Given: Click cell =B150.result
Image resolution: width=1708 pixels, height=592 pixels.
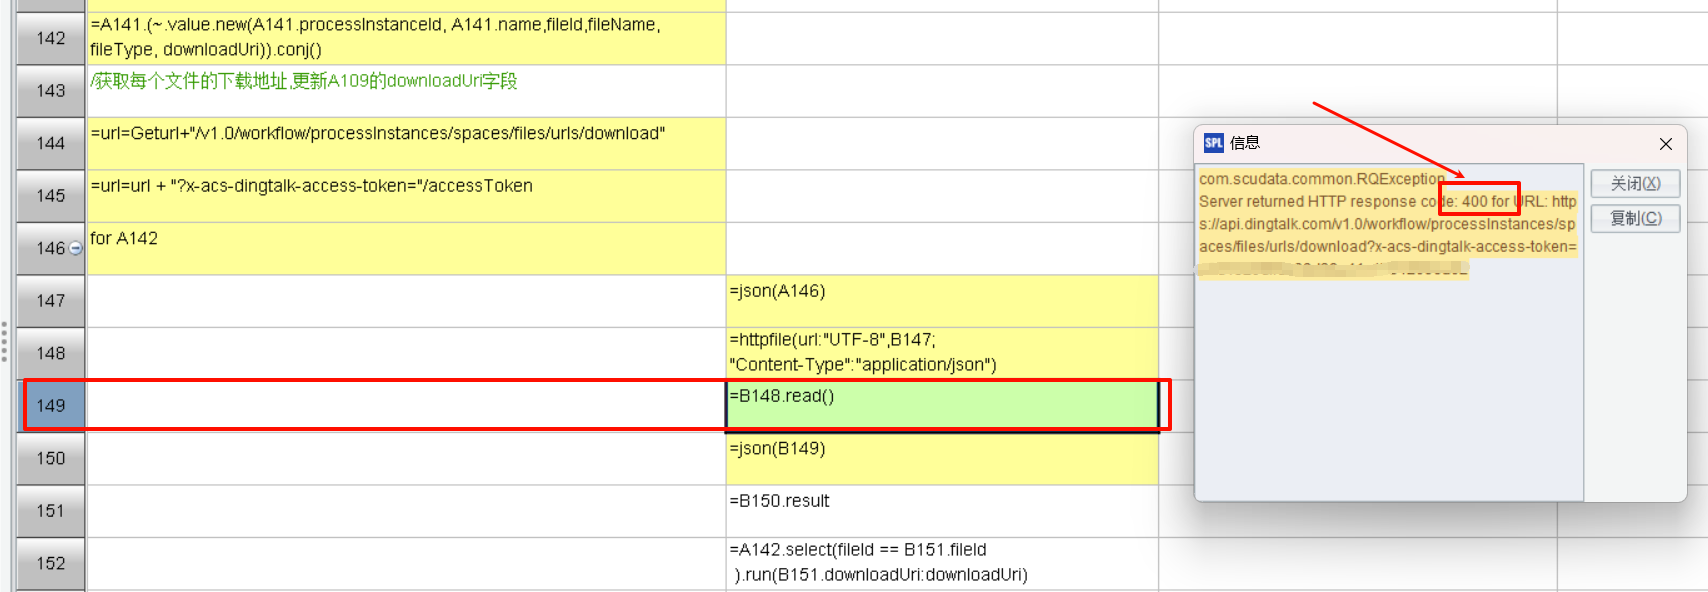Looking at the screenshot, I should click(x=942, y=511).
